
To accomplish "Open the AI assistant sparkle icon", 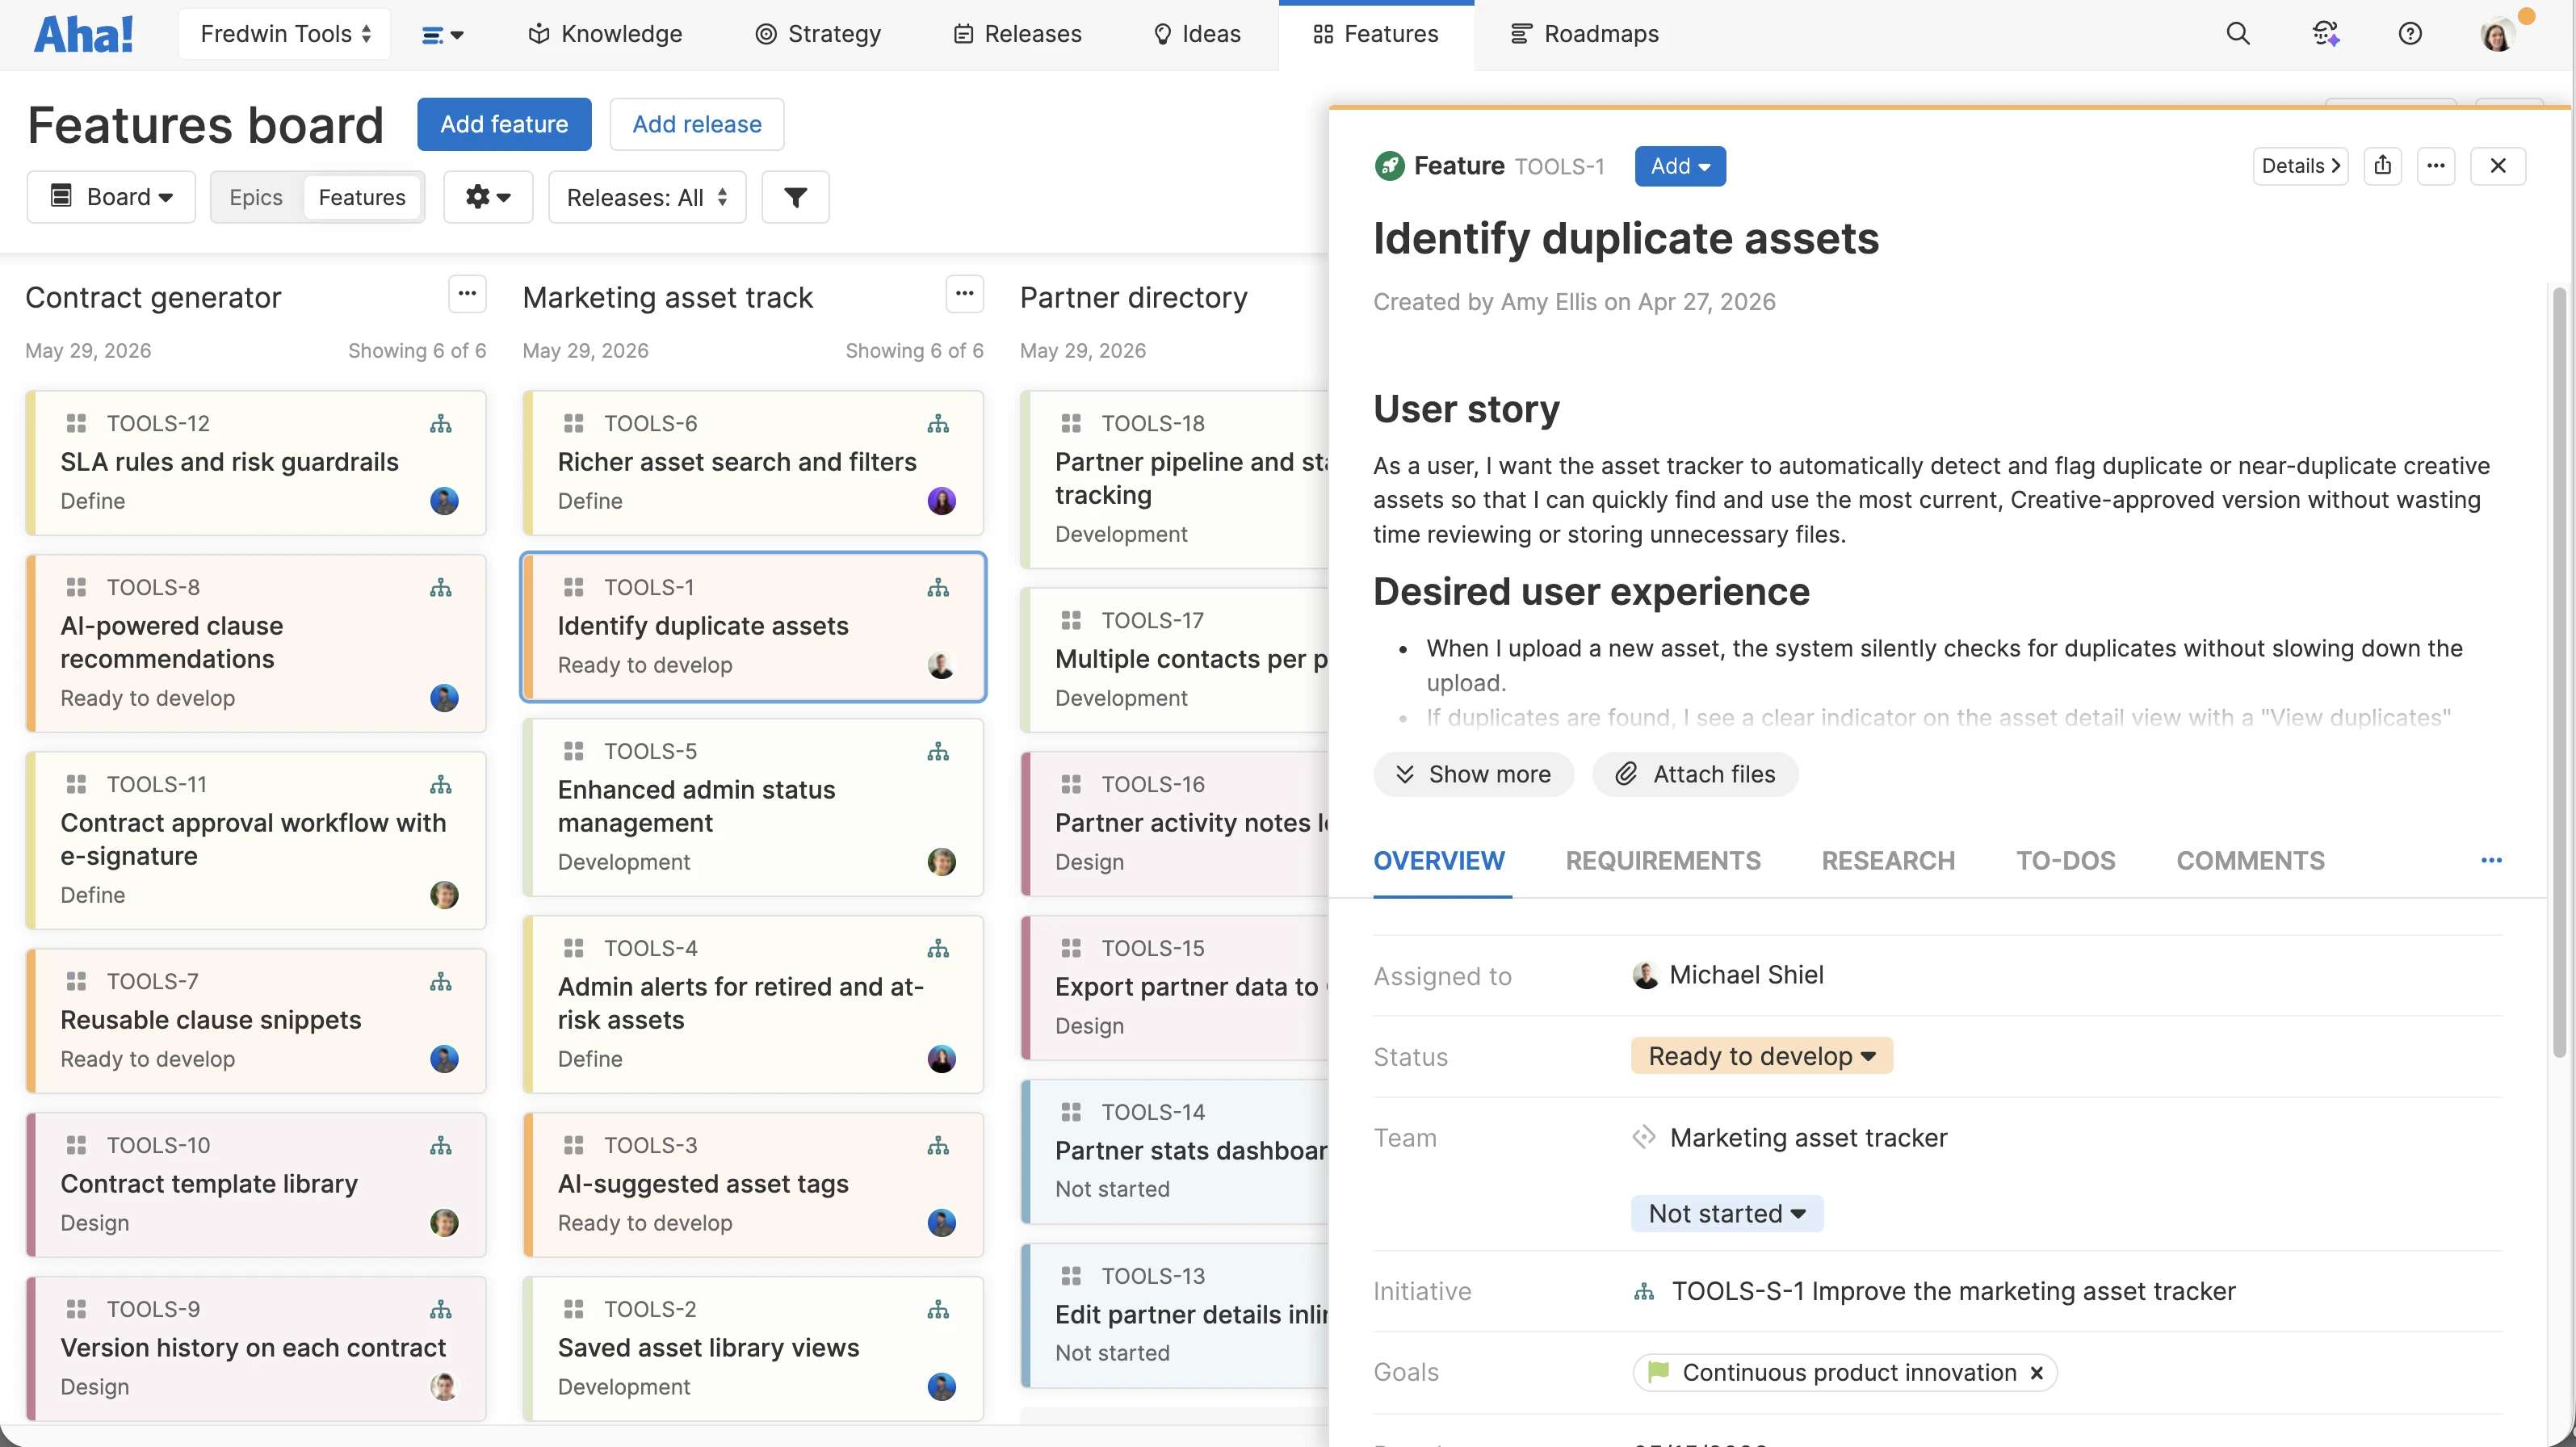I will pyautogui.click(x=2324, y=34).
